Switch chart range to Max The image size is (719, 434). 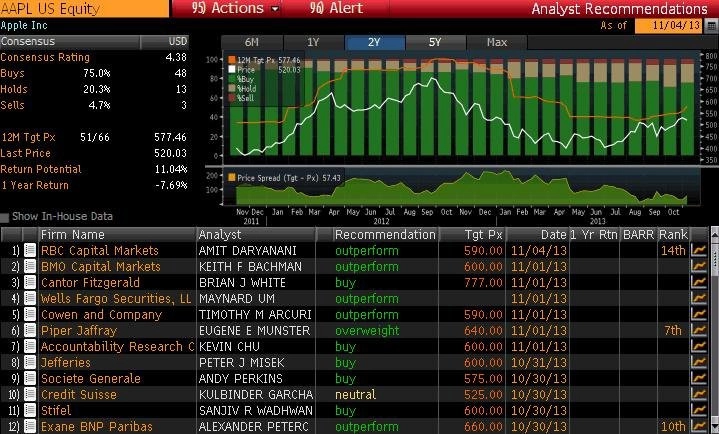coord(497,42)
